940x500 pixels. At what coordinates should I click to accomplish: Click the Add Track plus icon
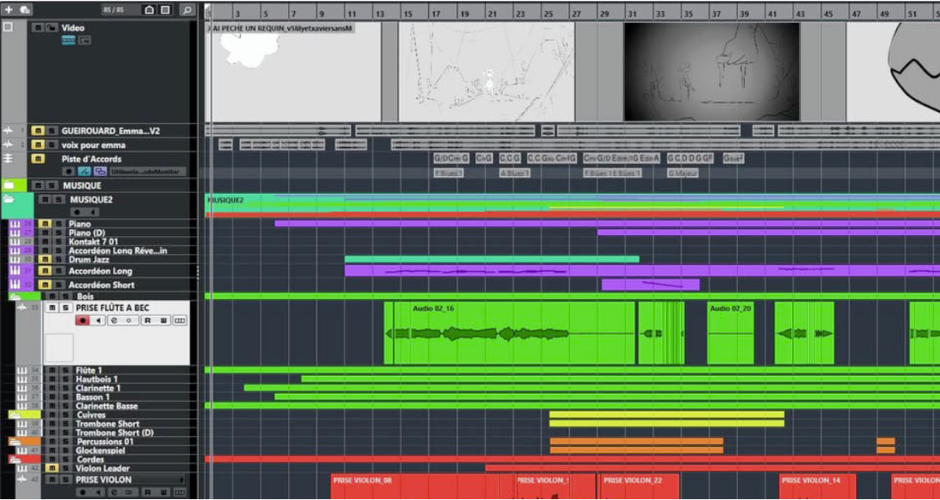(9, 10)
